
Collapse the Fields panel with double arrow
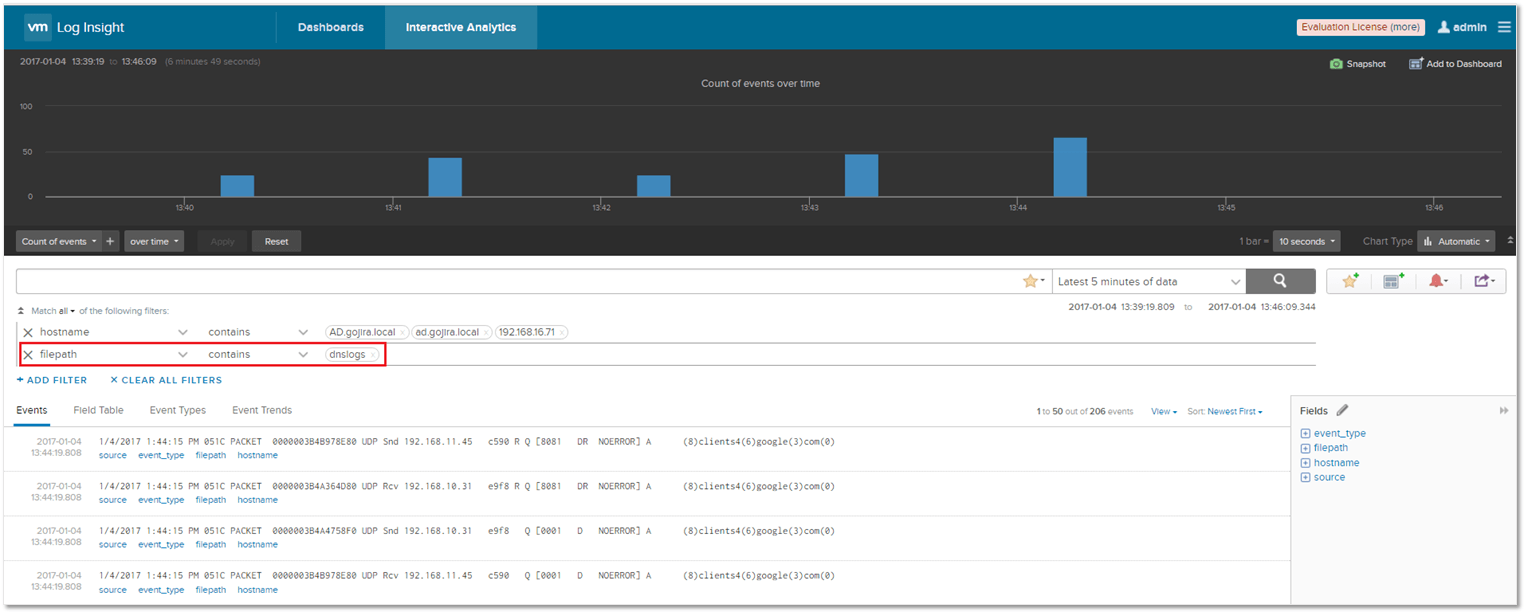click(x=1504, y=411)
